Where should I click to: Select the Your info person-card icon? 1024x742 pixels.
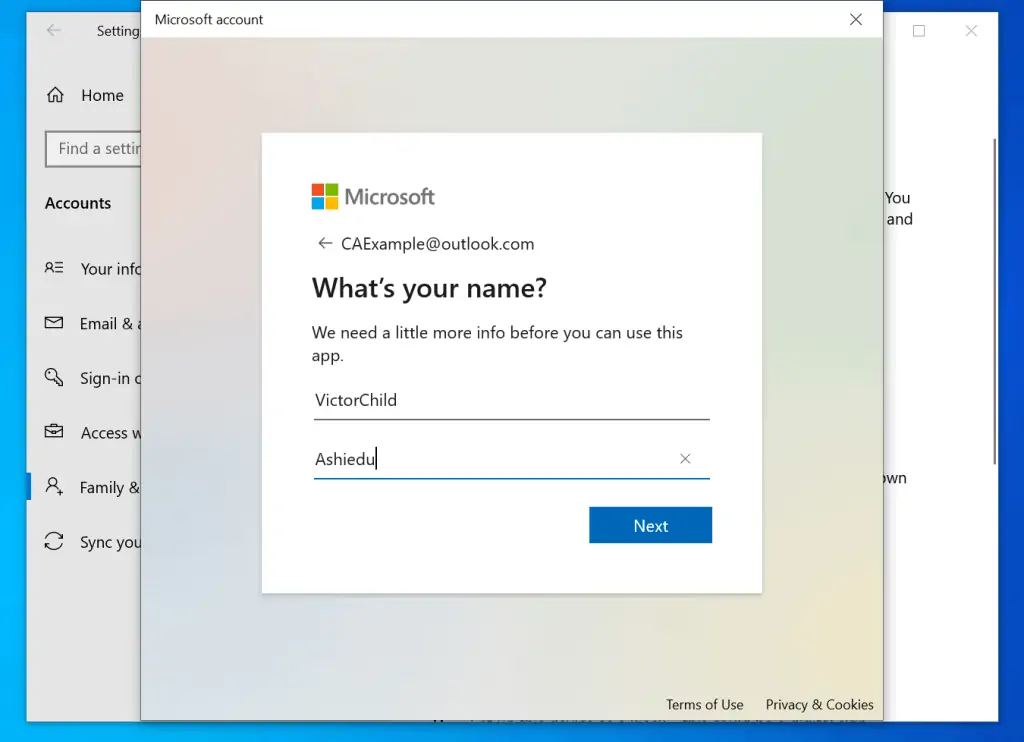[x=54, y=268]
